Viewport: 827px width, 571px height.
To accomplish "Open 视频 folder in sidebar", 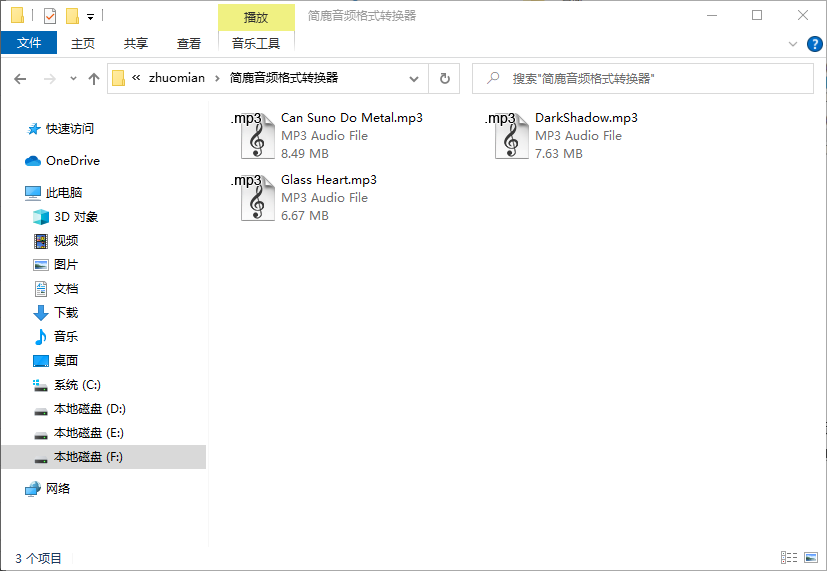I will coord(66,241).
